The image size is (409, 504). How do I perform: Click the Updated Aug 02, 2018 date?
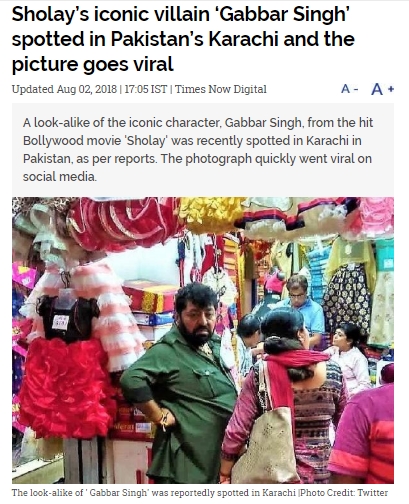tap(64, 89)
